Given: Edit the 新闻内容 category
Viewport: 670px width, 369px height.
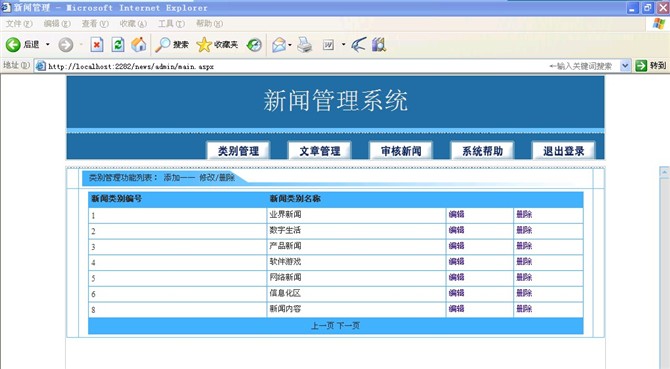Looking at the screenshot, I should pos(456,309).
